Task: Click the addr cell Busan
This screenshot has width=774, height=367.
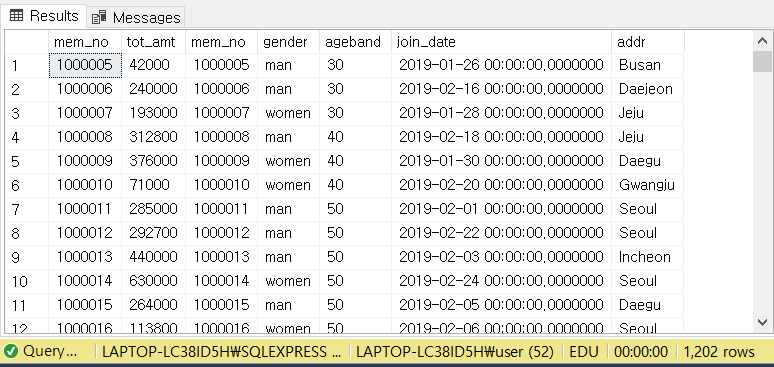Action: coord(648,65)
